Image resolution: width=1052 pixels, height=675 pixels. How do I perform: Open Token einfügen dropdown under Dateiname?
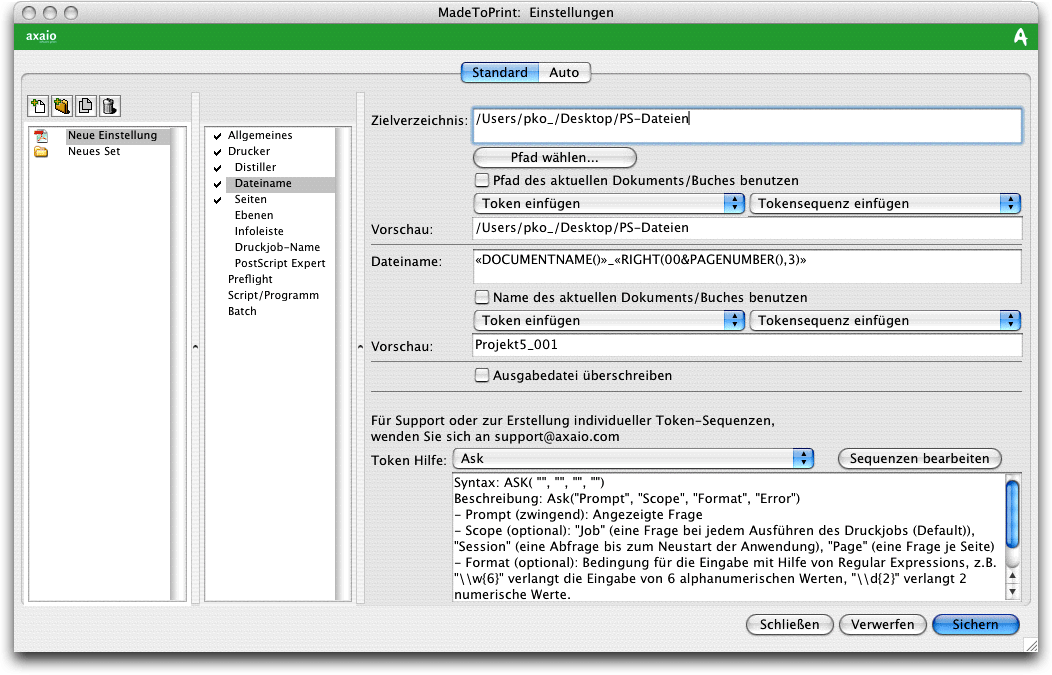[609, 320]
